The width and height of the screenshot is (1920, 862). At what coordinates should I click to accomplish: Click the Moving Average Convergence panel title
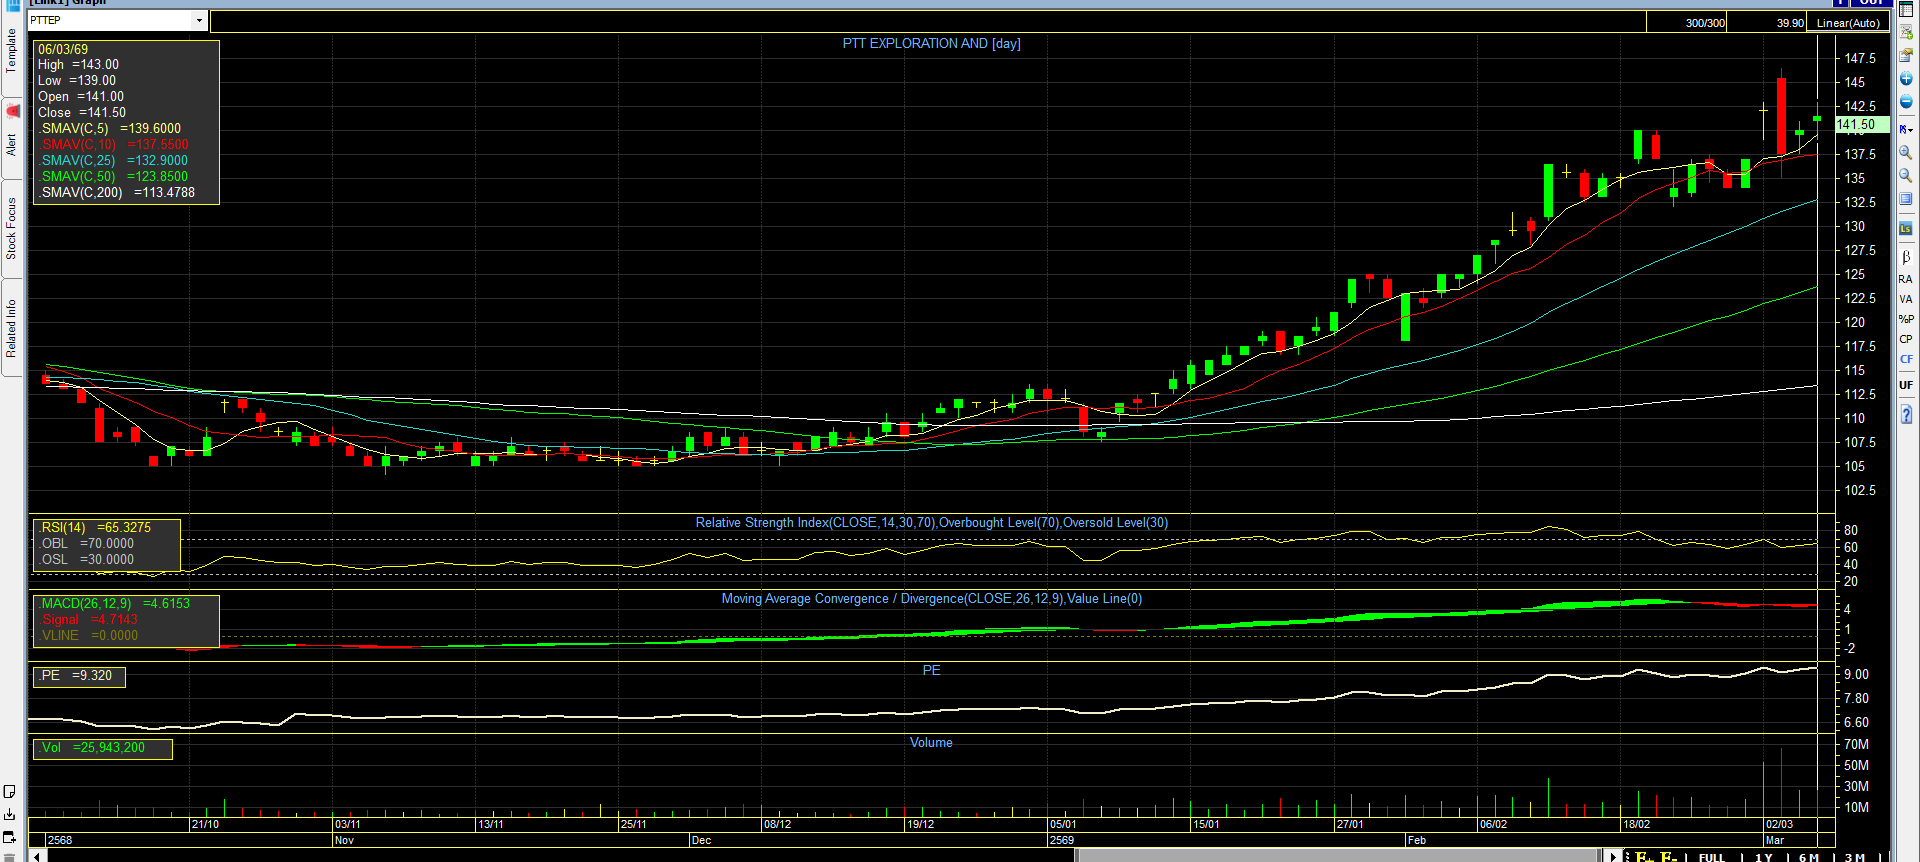(931, 598)
